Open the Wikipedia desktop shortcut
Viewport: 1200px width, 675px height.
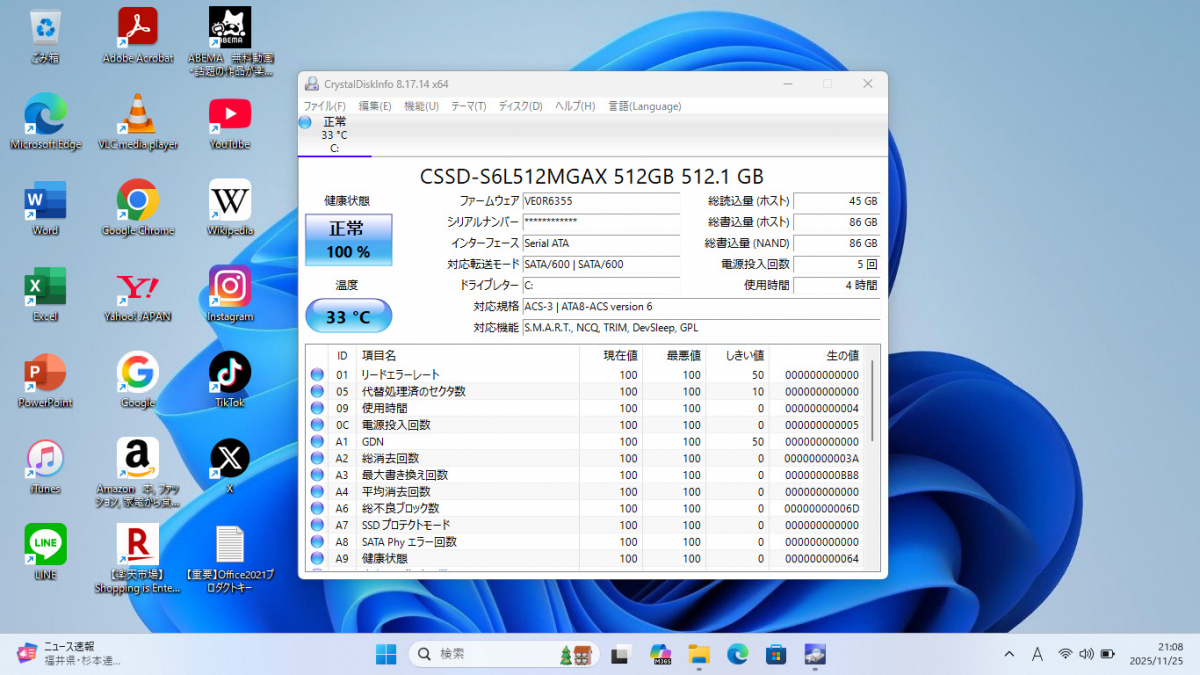point(230,201)
